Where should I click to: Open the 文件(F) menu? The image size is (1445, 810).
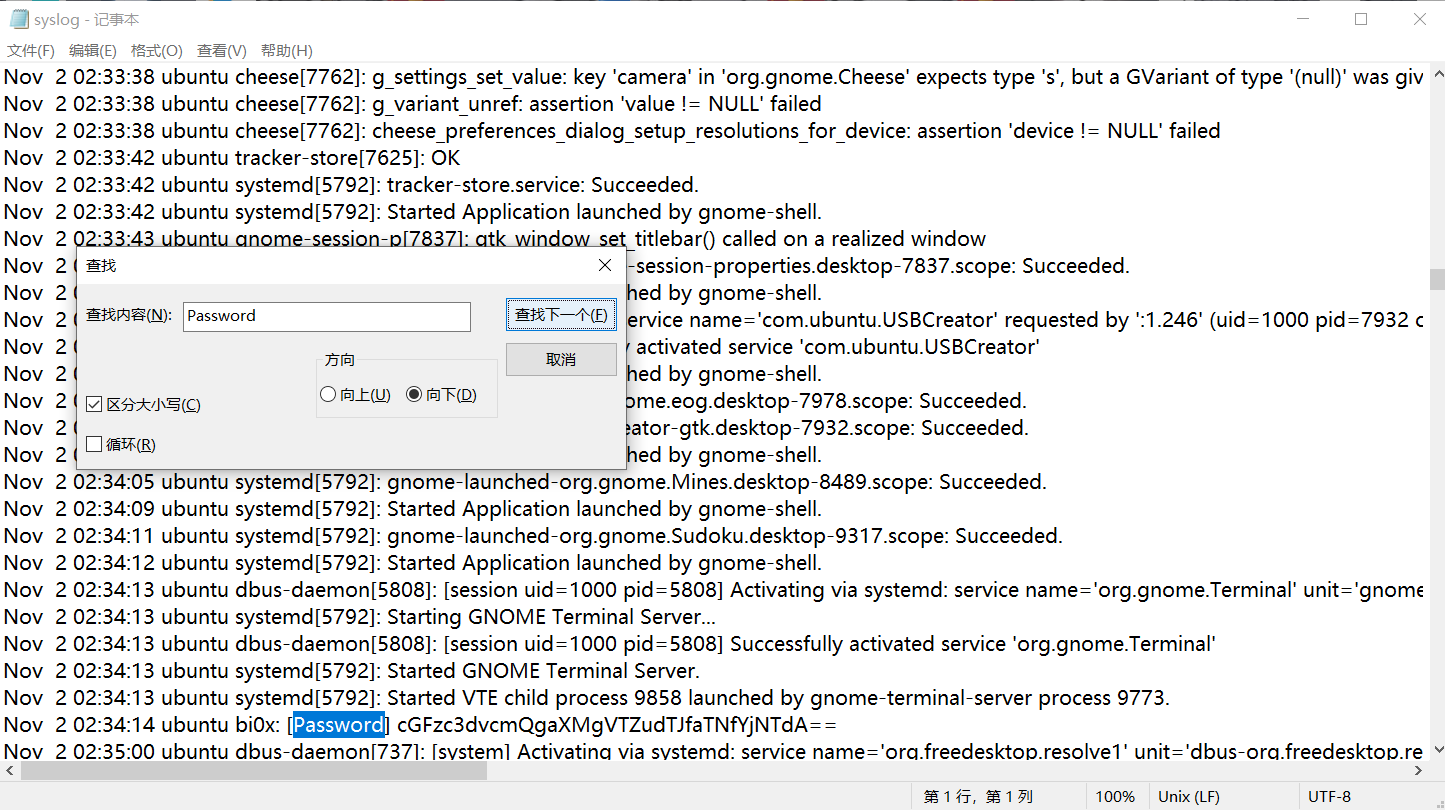pyautogui.click(x=31, y=51)
